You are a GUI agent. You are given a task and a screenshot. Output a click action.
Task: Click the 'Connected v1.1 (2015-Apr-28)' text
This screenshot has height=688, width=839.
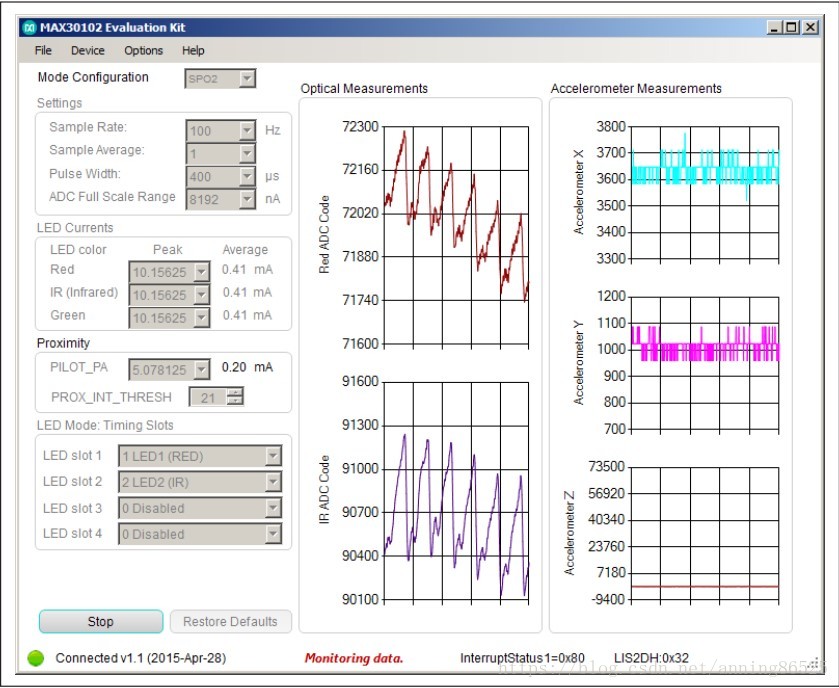point(141,658)
